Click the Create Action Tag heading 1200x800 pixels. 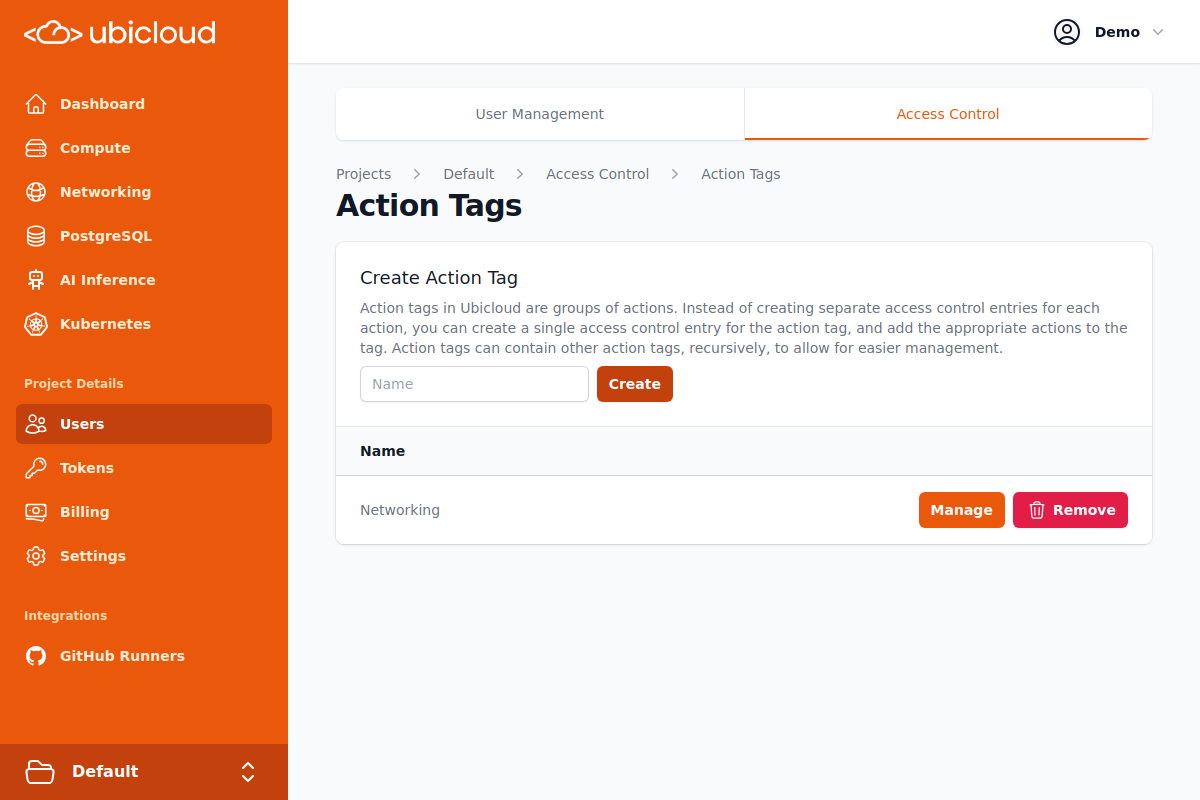[439, 278]
